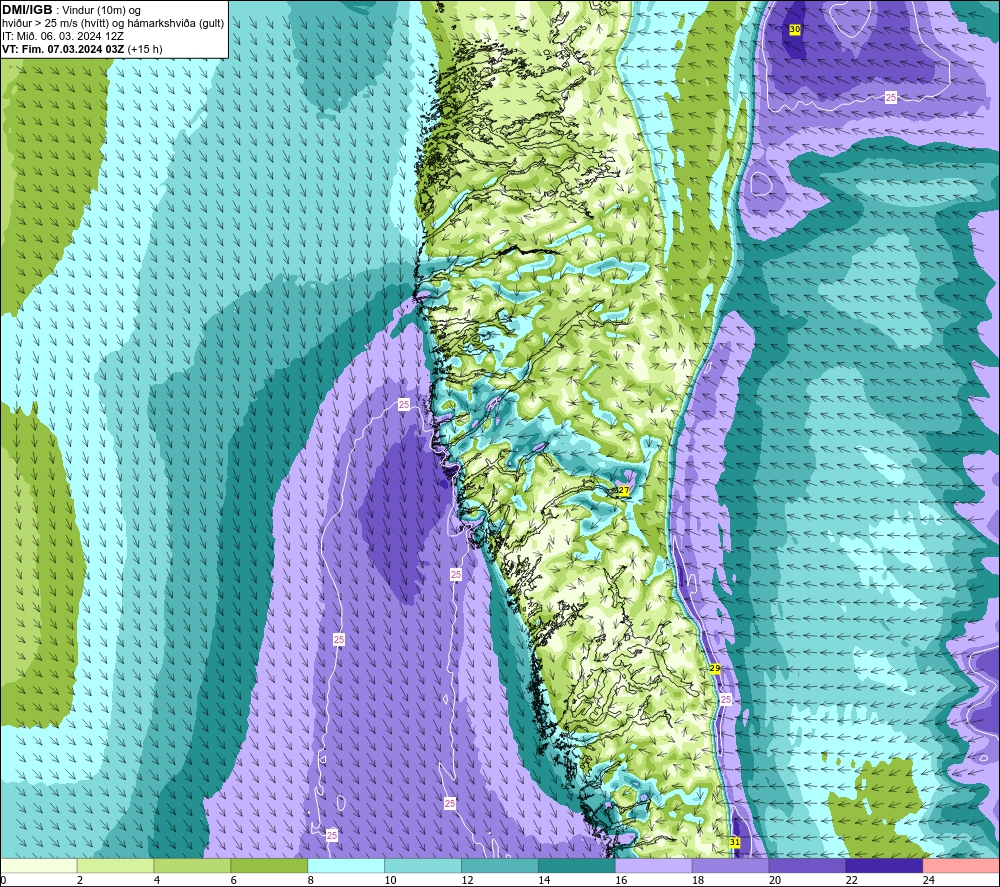Click the 'Vindur (10m) og' header text
The image size is (1000, 887).
[101, 10]
